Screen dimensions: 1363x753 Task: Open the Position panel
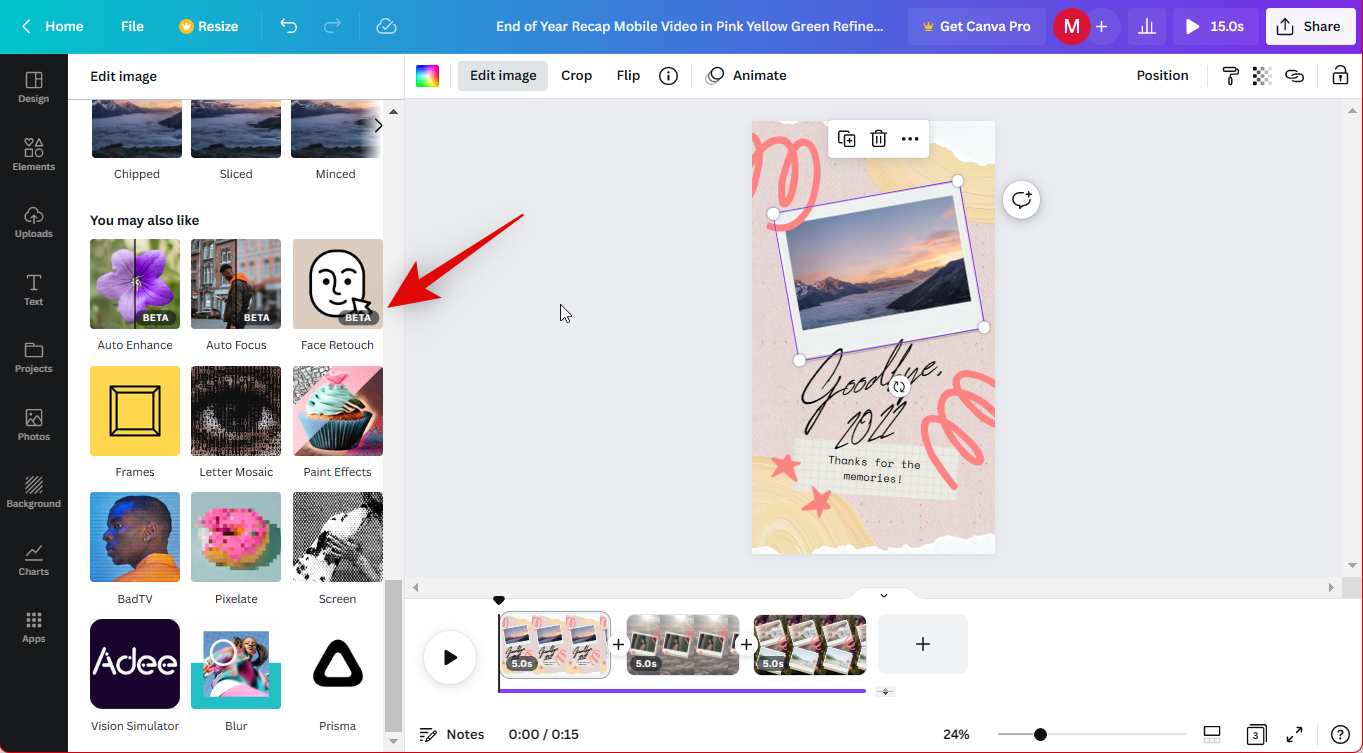tap(1162, 76)
